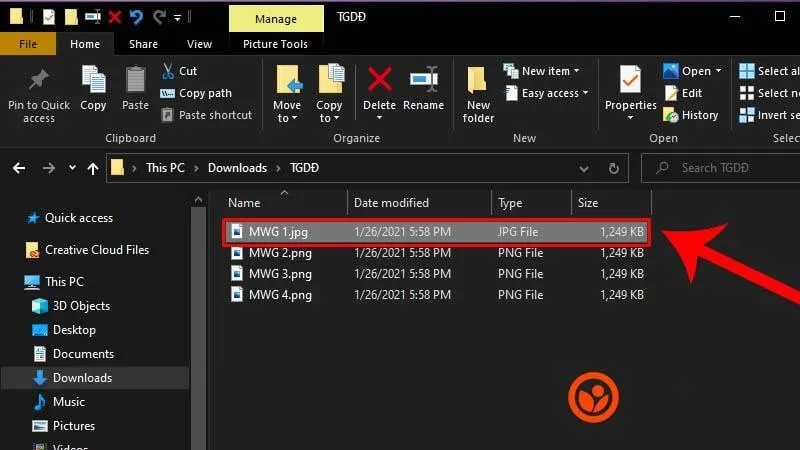The height and width of the screenshot is (450, 800).
Task: Click Pin to Quick access icon
Action: 39,80
